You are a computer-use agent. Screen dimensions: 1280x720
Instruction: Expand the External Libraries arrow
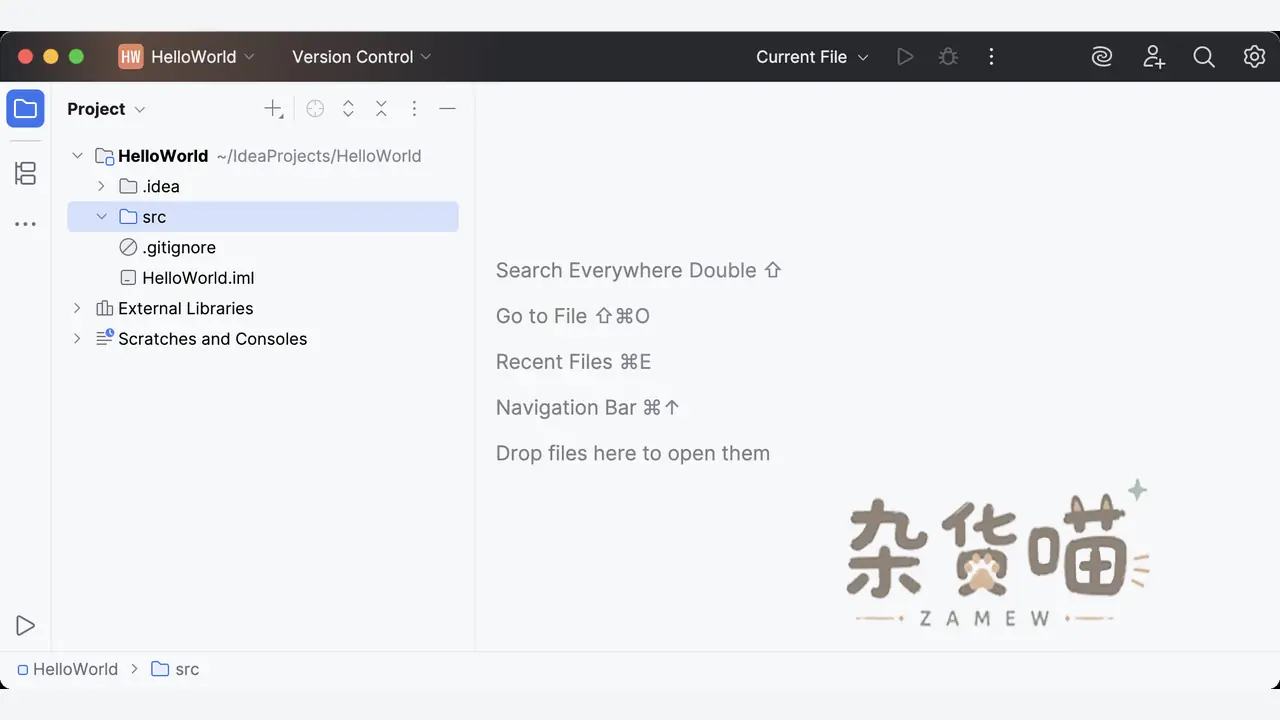coord(77,308)
